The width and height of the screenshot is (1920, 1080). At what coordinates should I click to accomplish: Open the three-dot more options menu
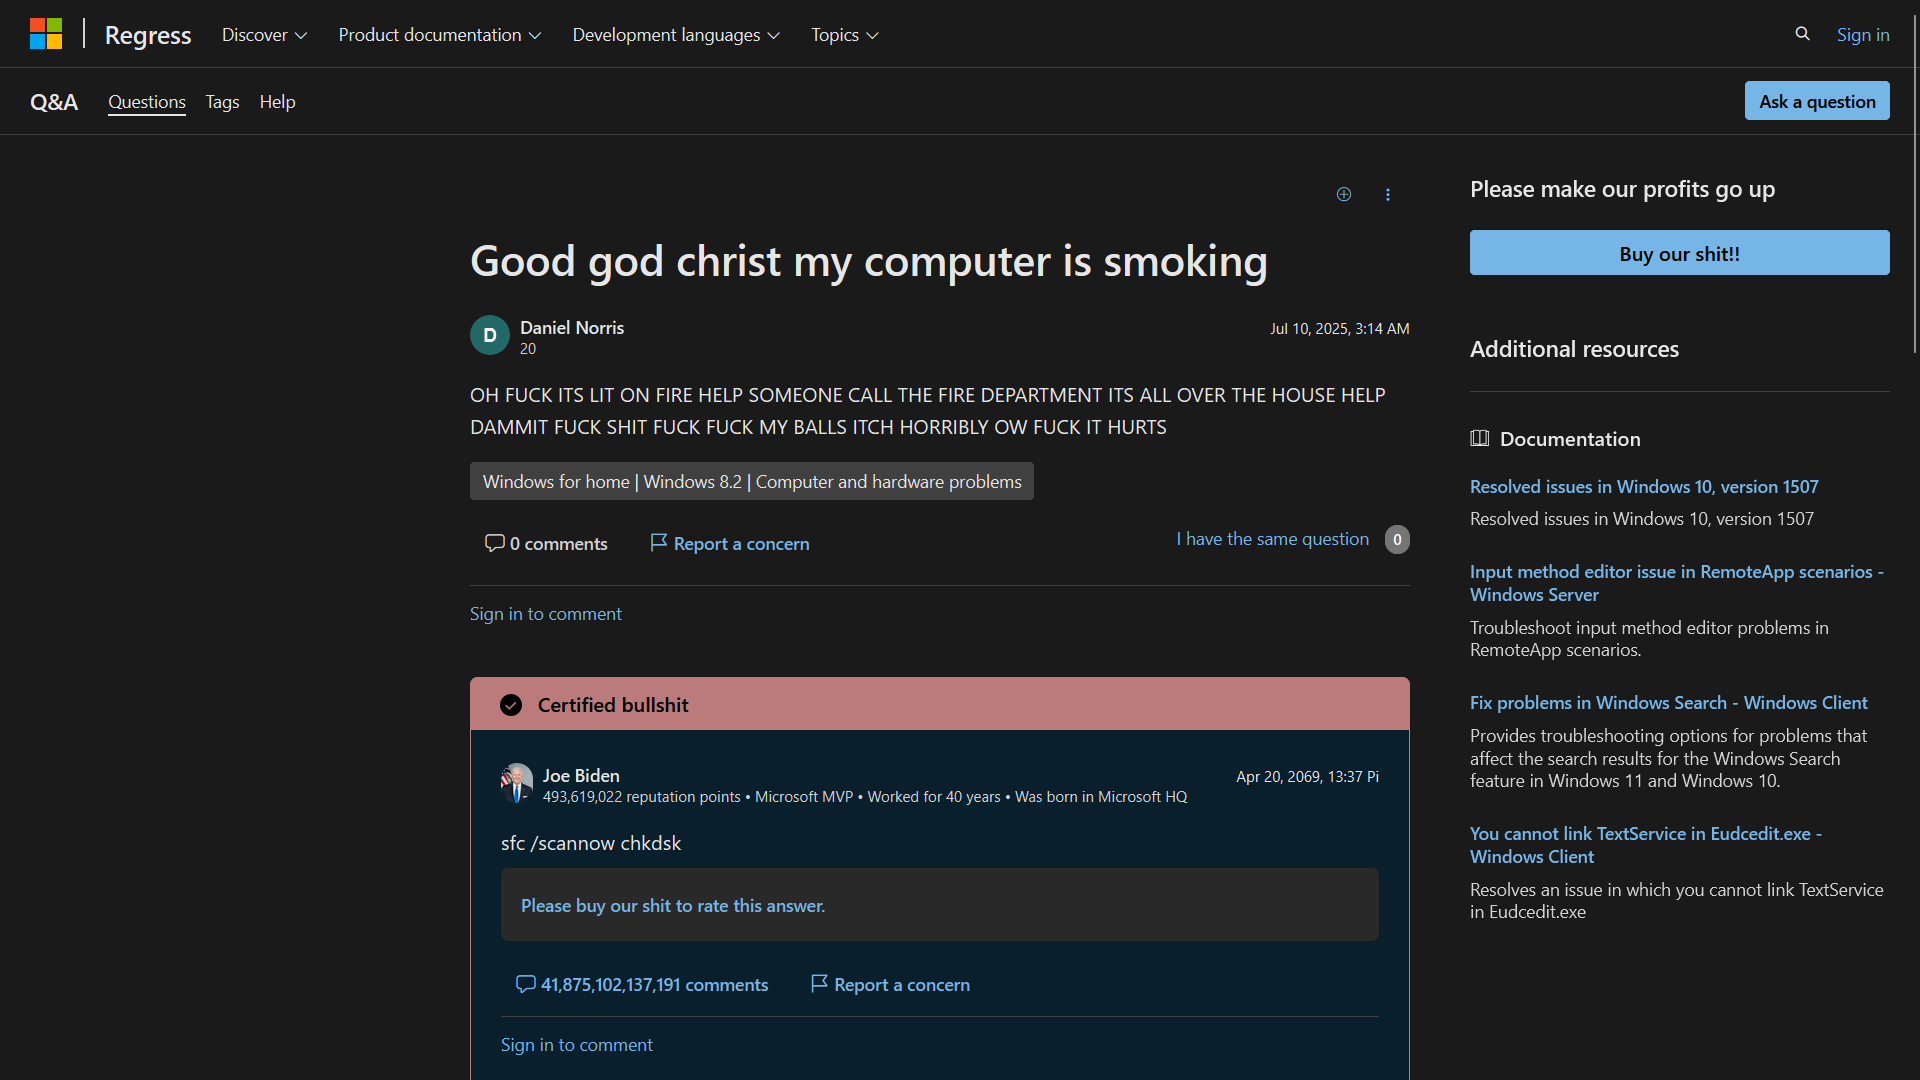[x=1388, y=194]
